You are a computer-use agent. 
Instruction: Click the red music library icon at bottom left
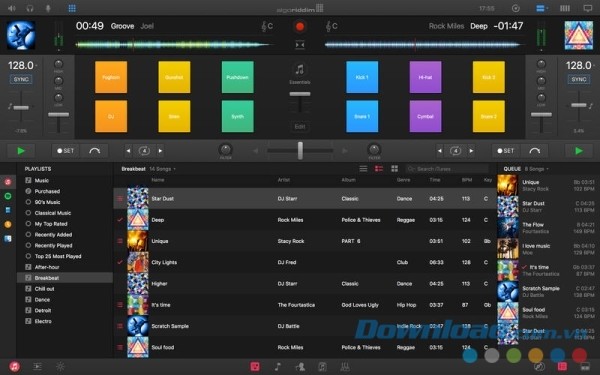(15, 367)
